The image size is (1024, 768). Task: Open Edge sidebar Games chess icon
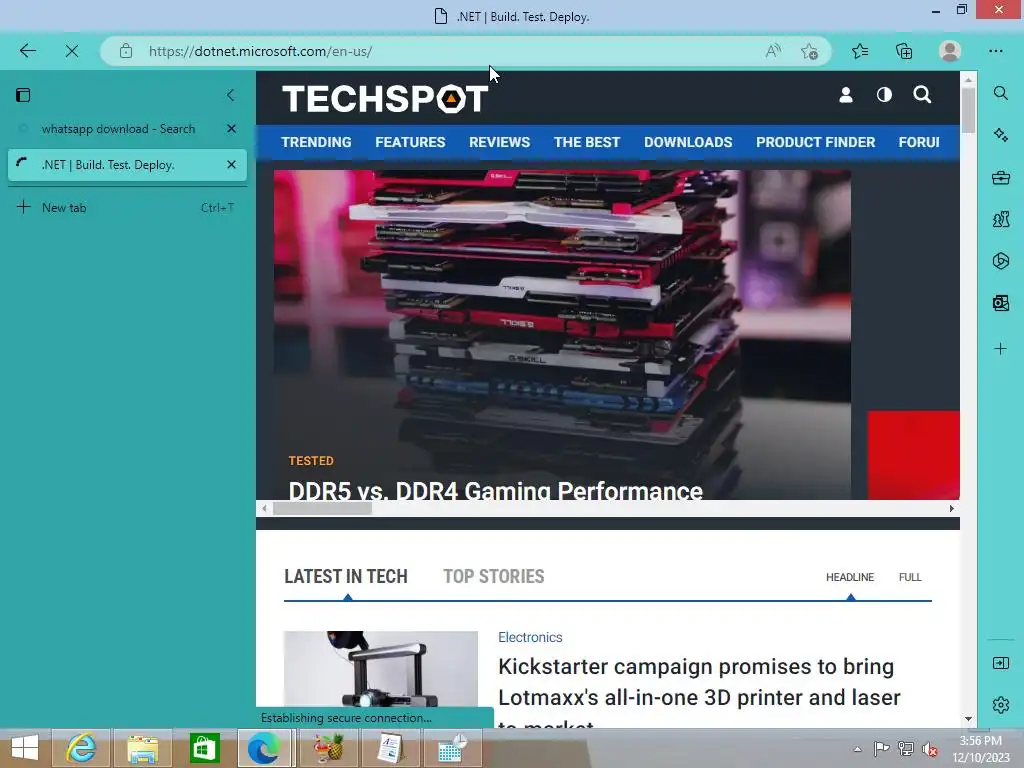(1000, 219)
